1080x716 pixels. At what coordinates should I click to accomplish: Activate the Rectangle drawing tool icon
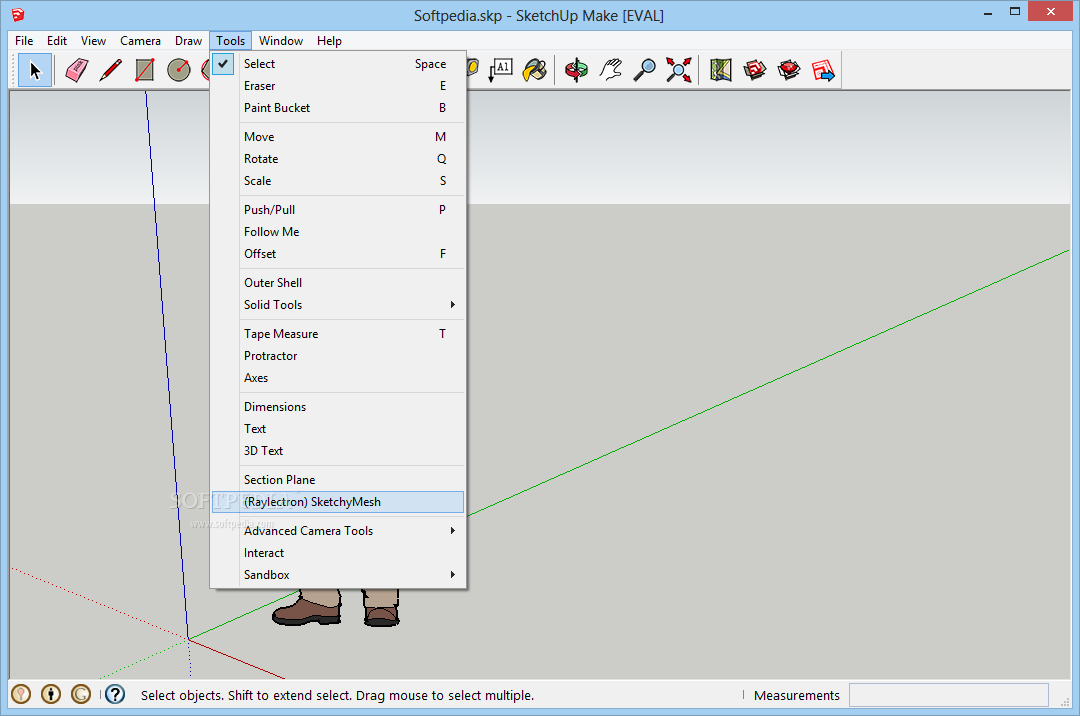click(x=145, y=70)
